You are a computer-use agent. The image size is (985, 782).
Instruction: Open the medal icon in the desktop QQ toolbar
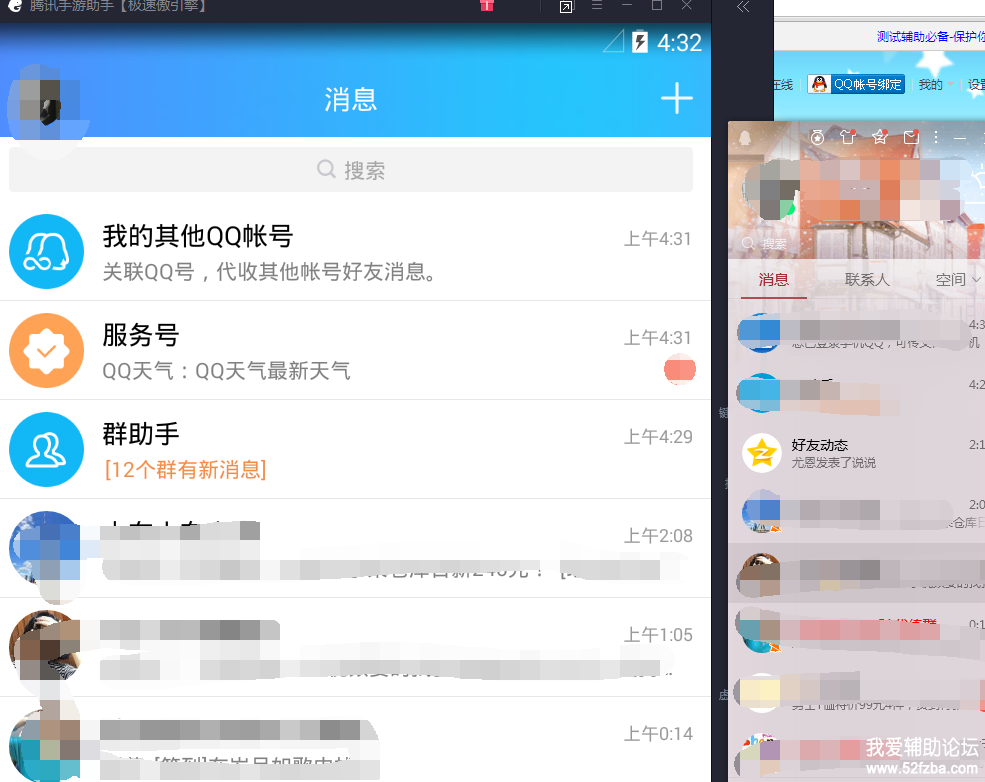(x=817, y=137)
